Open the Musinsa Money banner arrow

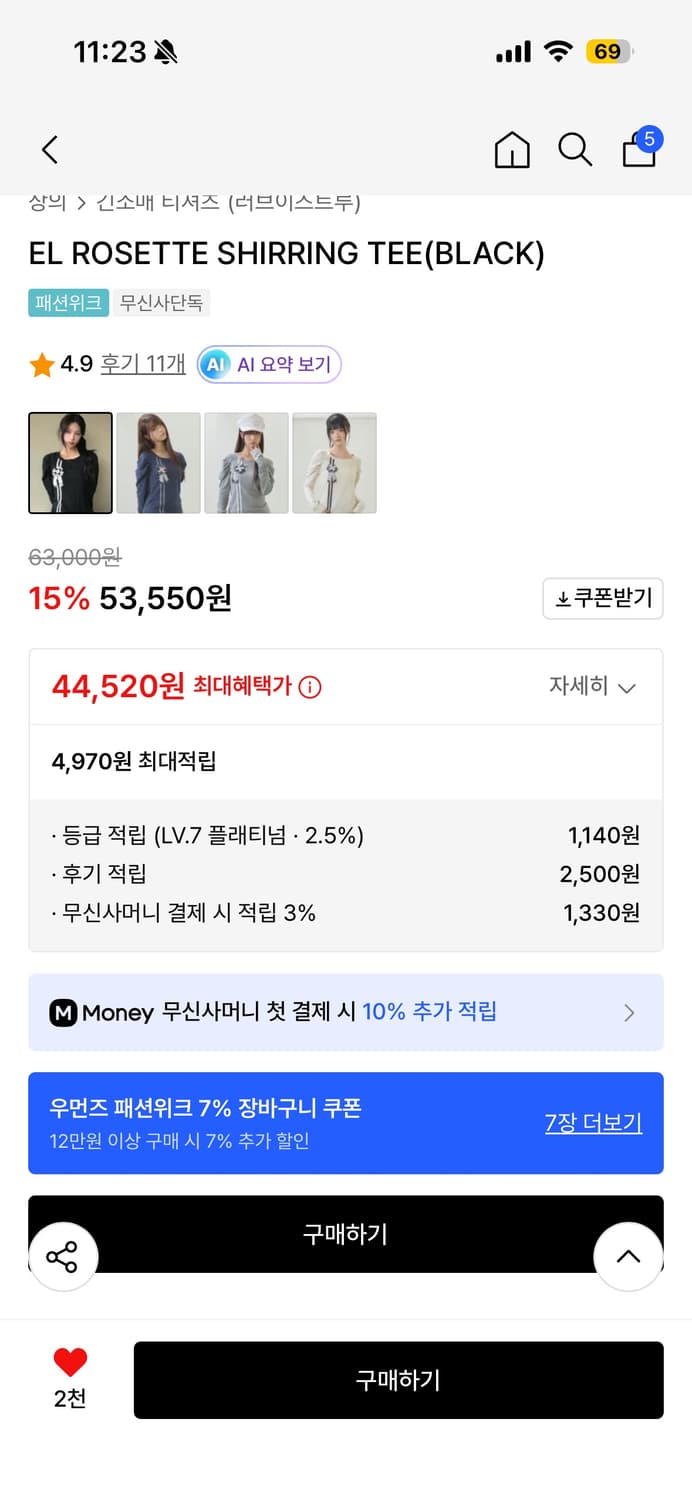tap(630, 1013)
